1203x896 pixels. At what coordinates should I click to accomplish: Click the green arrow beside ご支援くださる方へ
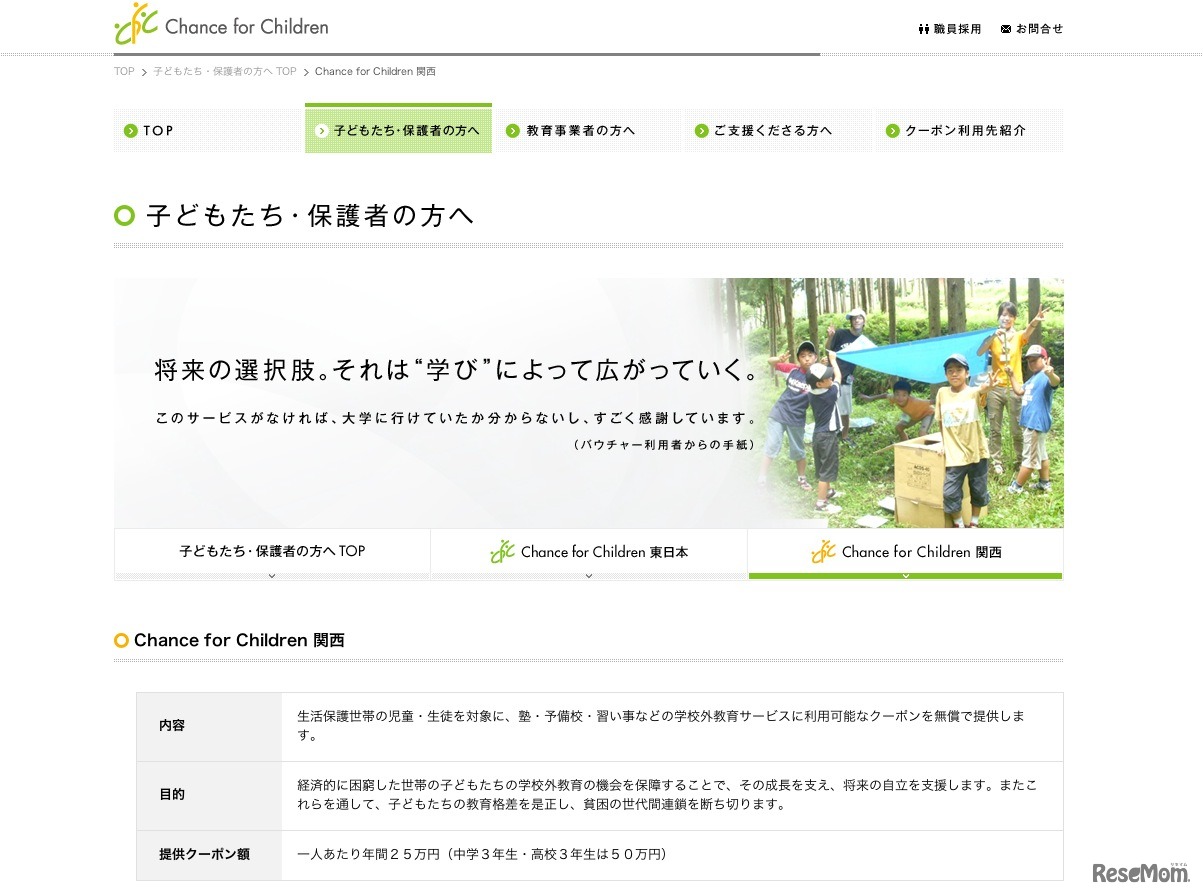pos(700,130)
